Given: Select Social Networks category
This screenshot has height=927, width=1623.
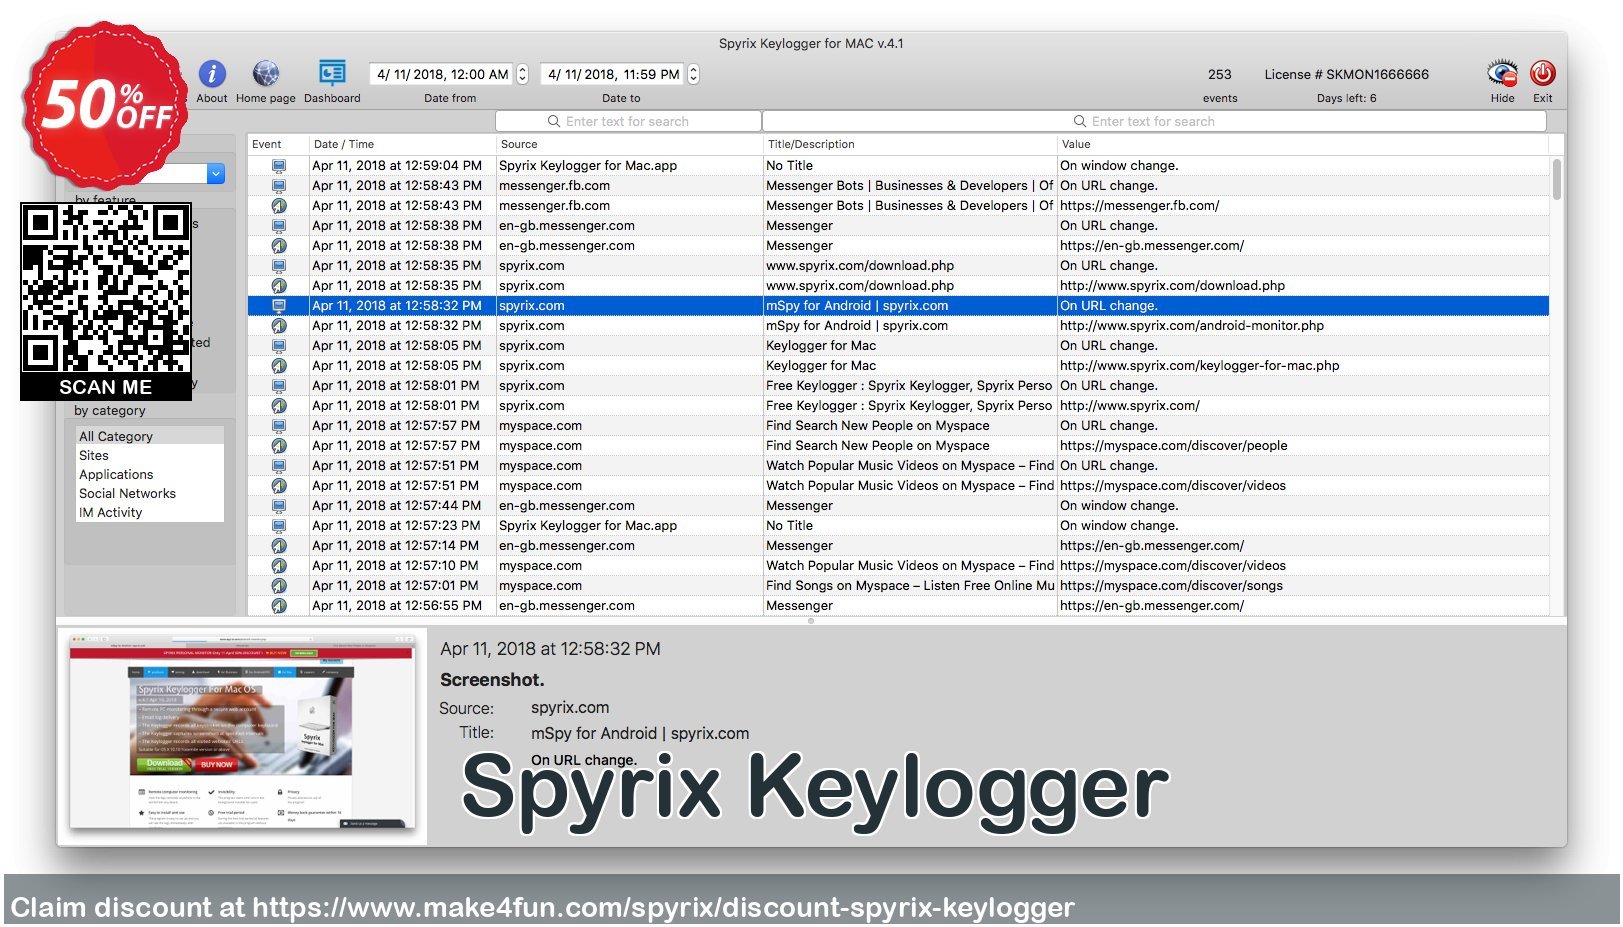Looking at the screenshot, I should coord(150,493).
